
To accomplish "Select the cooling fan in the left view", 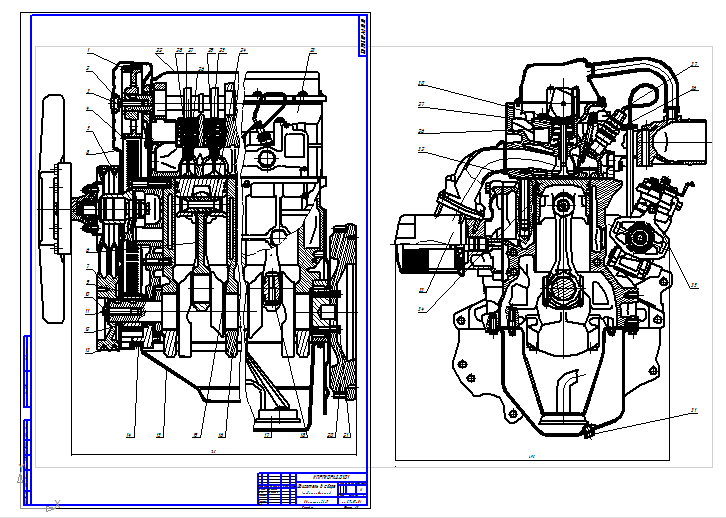I will point(53,209).
